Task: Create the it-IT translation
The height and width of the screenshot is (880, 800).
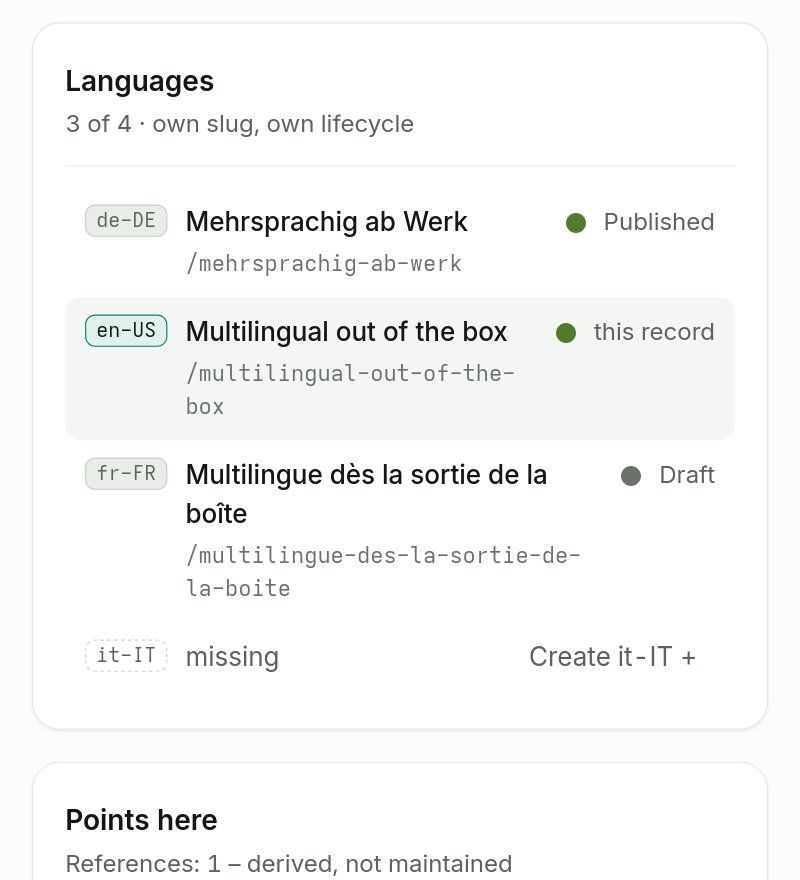Action: tap(612, 657)
